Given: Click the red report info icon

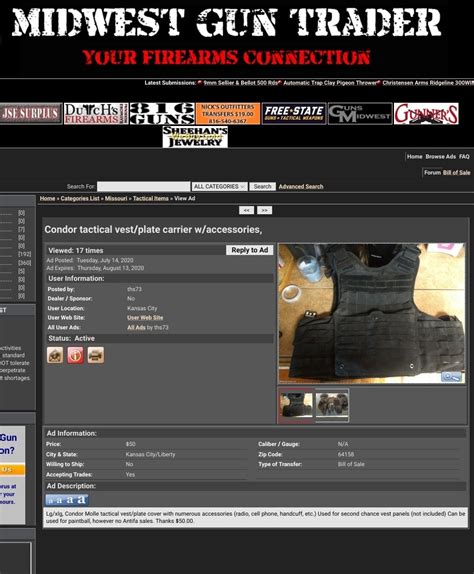Looking at the screenshot, I should pos(75,355).
